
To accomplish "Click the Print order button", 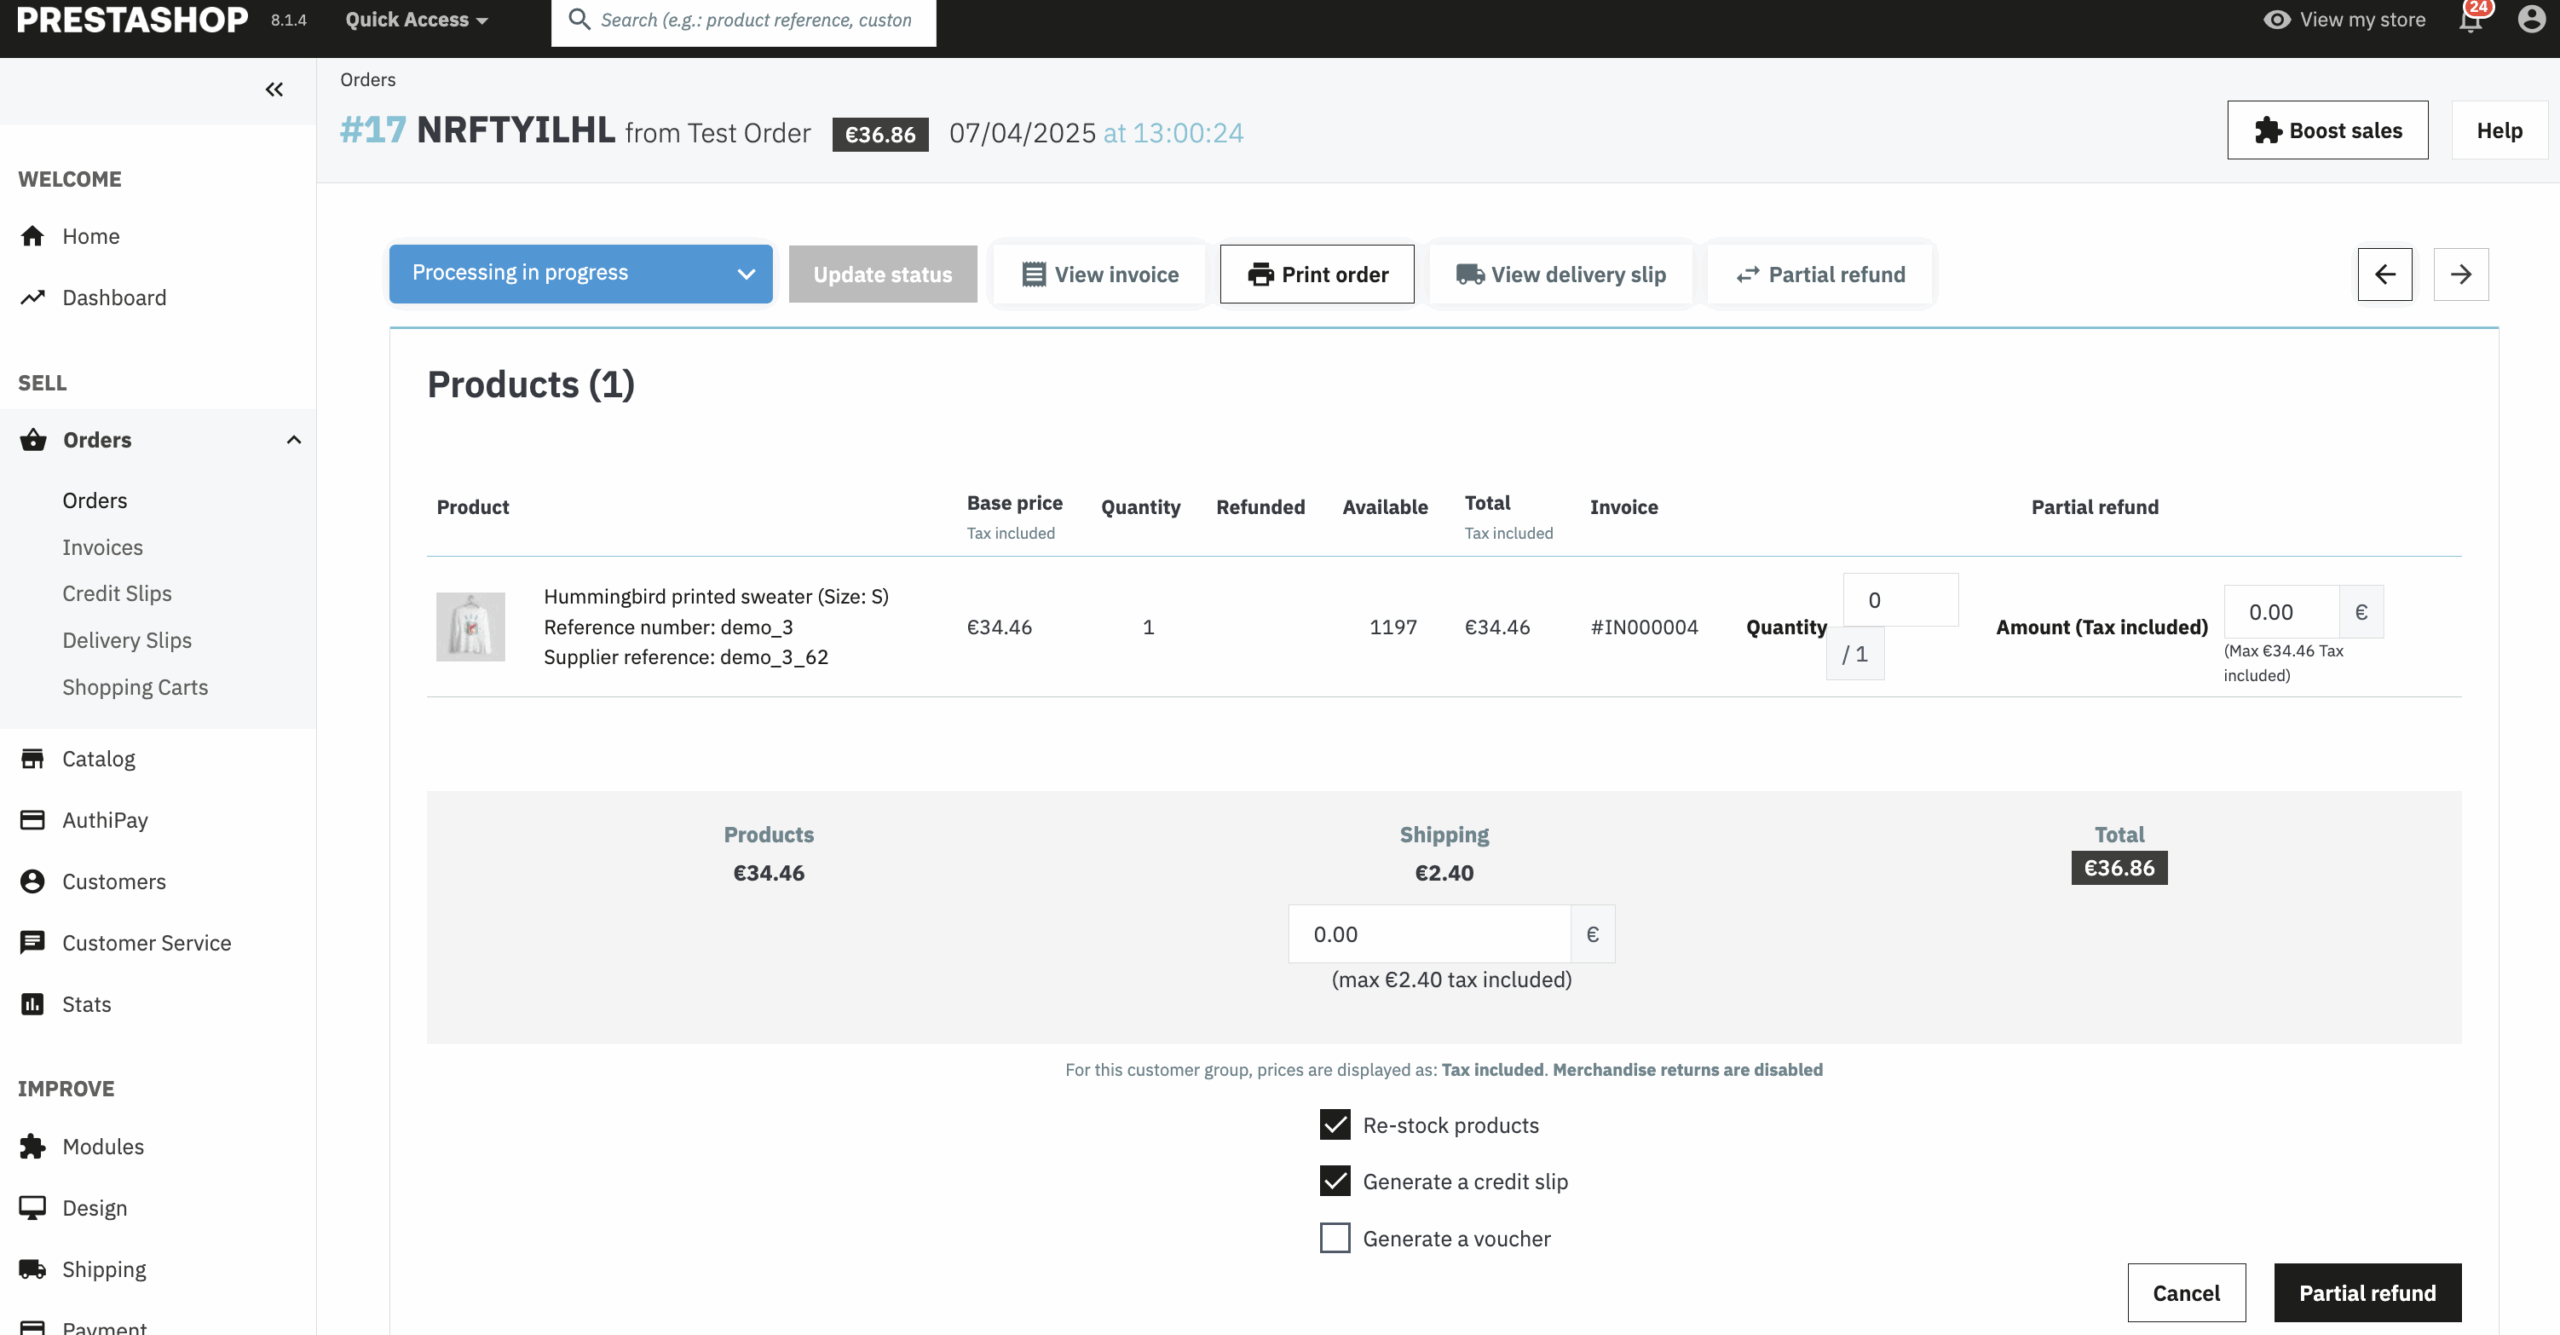I will coord(1316,274).
